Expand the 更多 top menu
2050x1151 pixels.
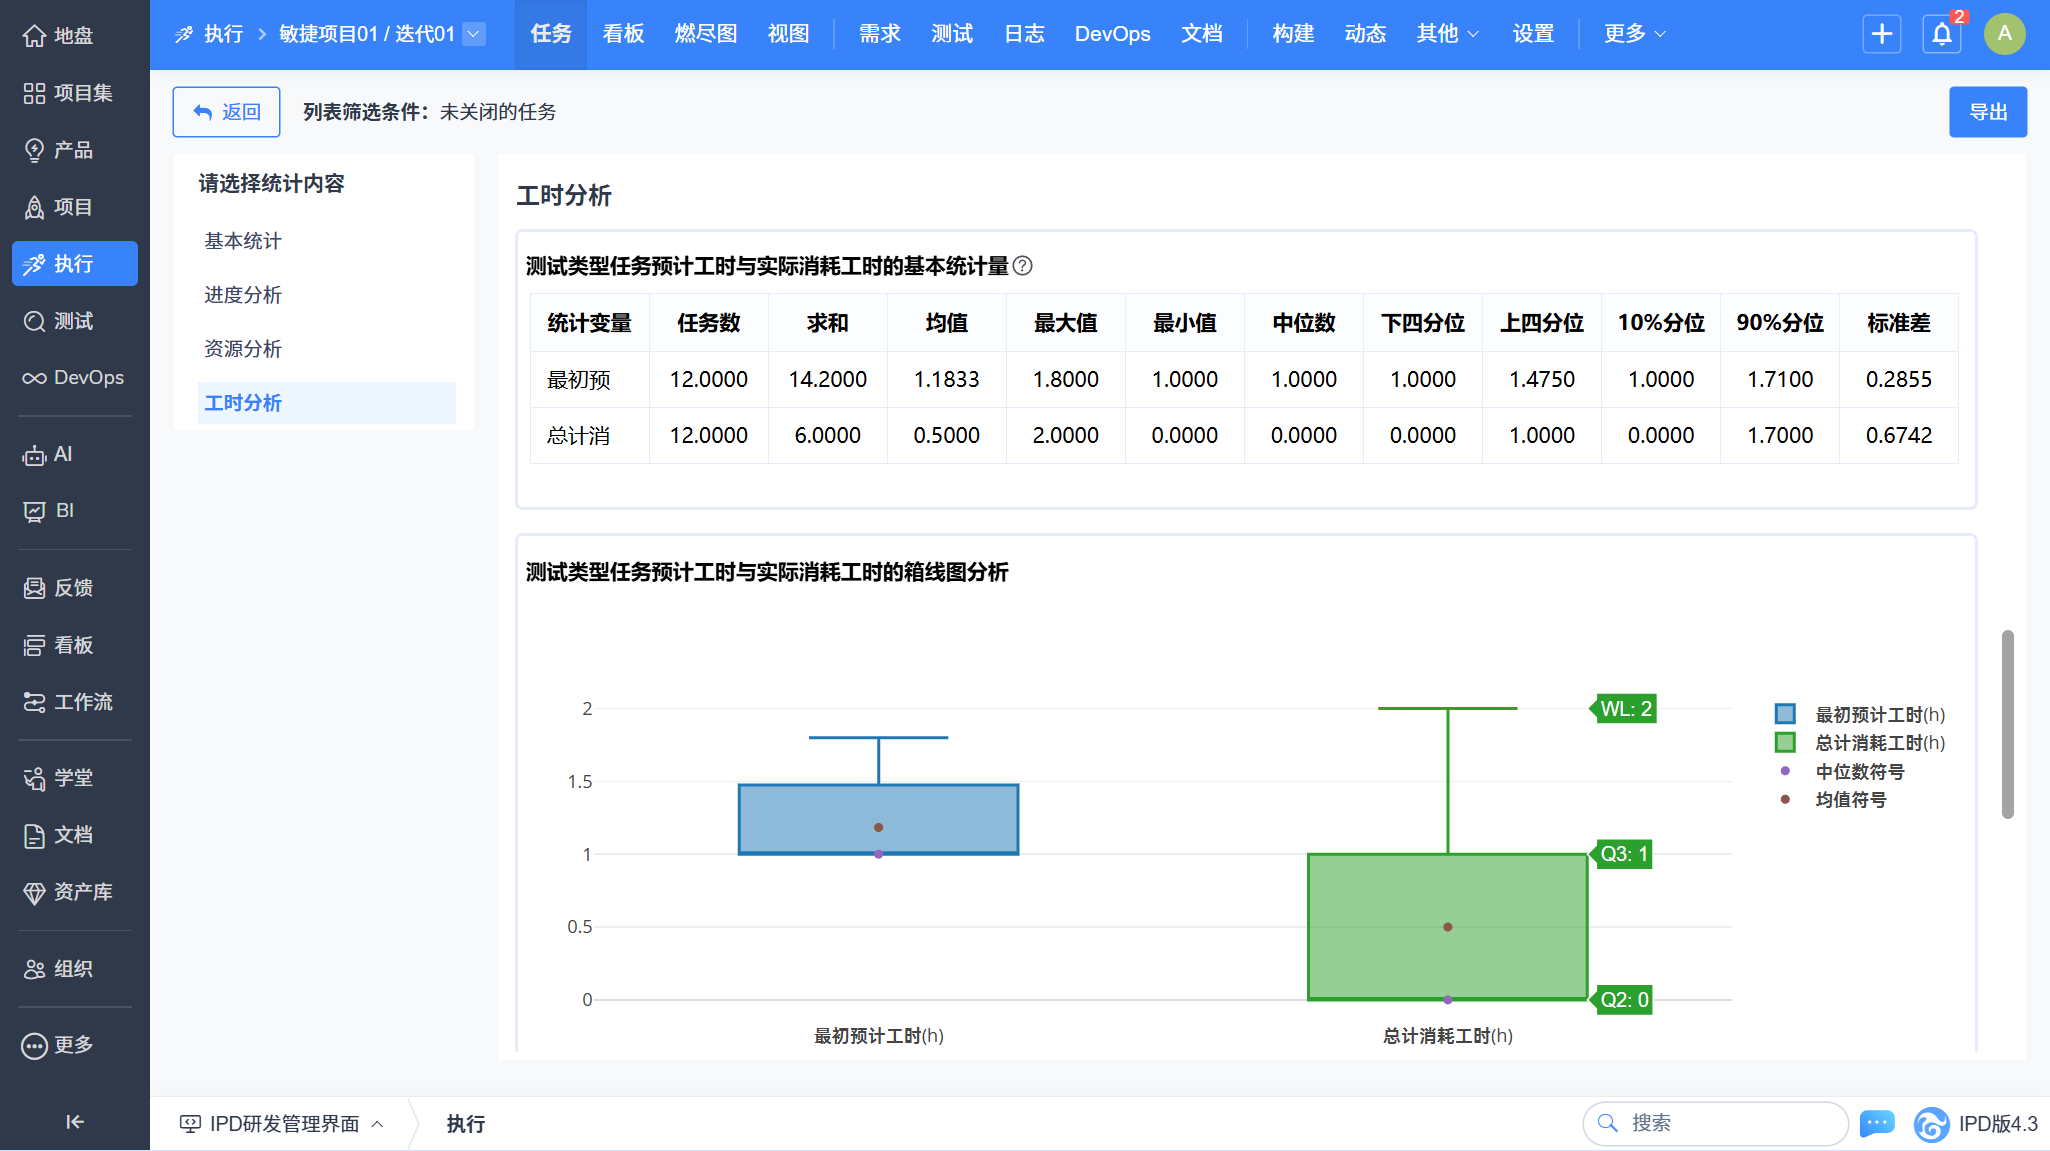[x=1634, y=34]
